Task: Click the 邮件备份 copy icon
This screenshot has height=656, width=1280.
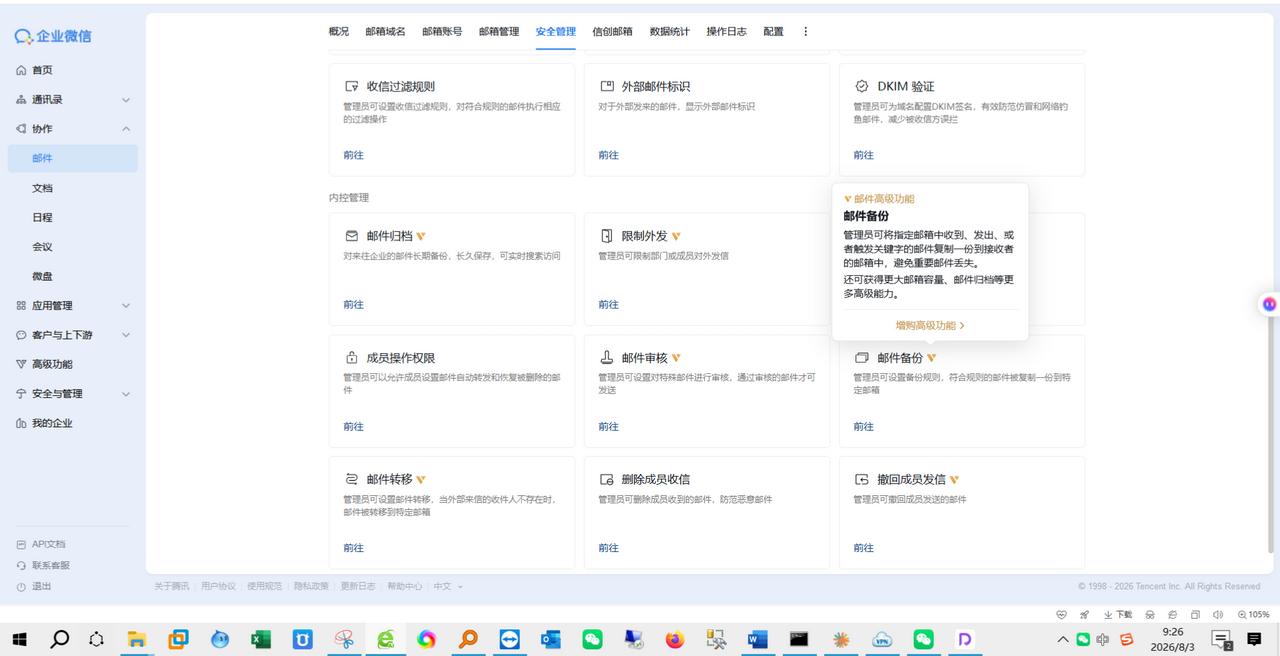Action: point(861,358)
